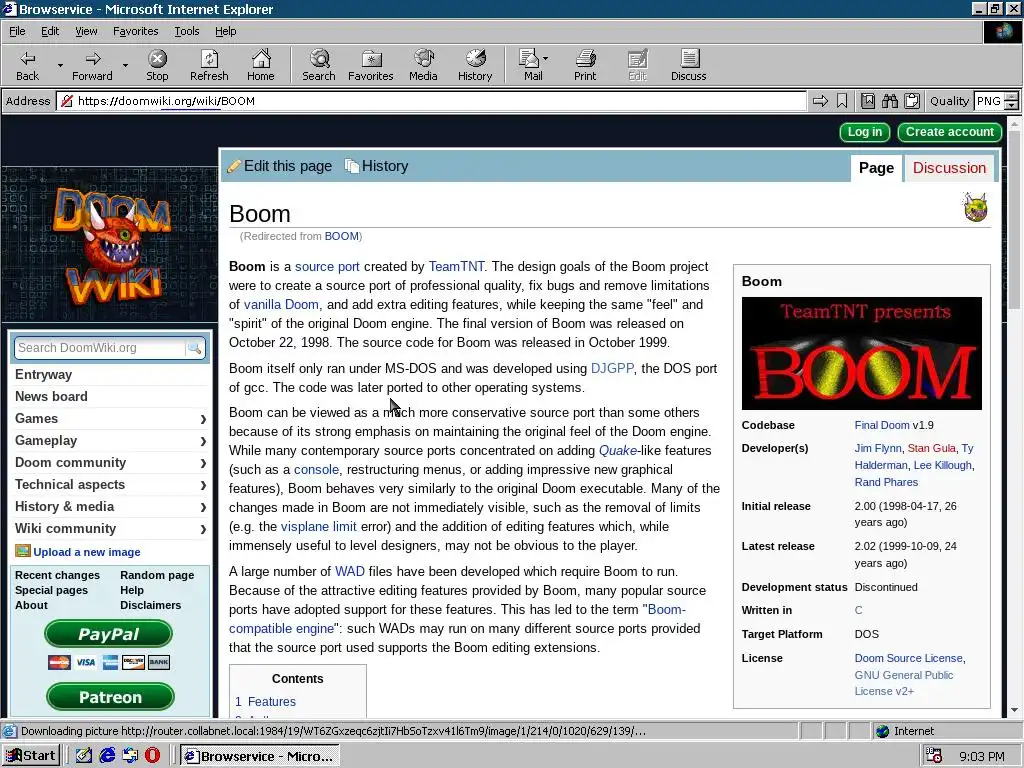Go back with the Back toolbar button
Image resolution: width=1024 pixels, height=768 pixels.
pyautogui.click(x=27, y=65)
